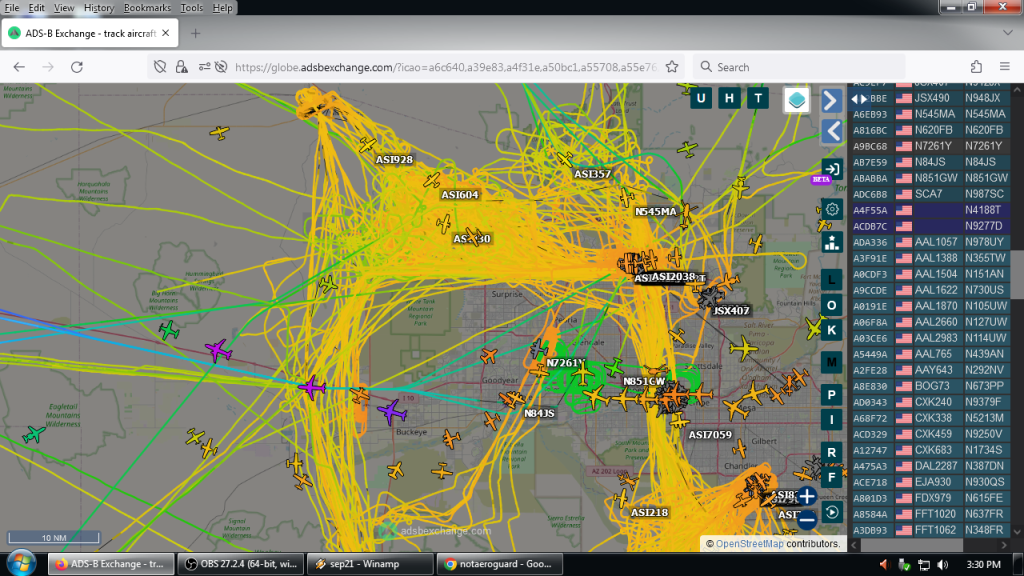Open the Help menu

(x=222, y=8)
